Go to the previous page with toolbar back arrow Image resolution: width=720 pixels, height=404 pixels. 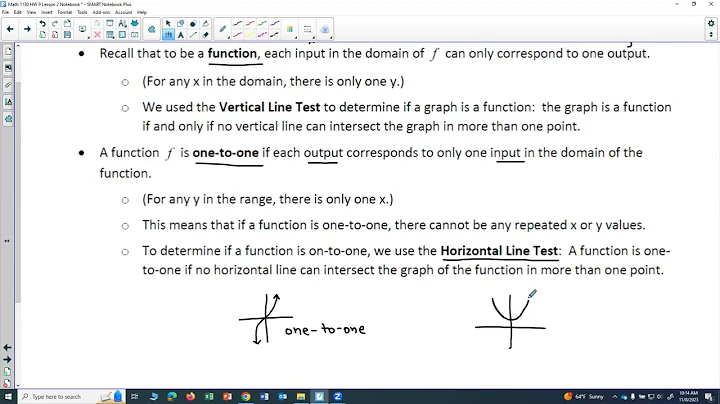point(10,29)
